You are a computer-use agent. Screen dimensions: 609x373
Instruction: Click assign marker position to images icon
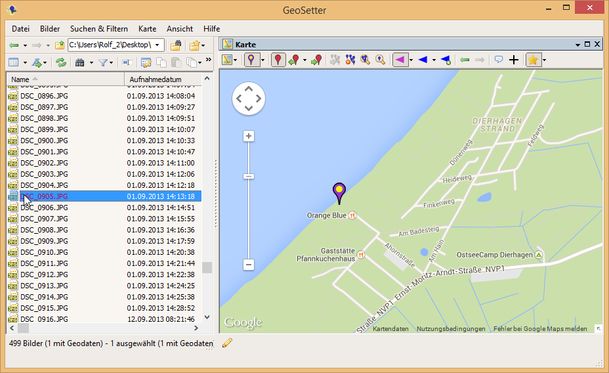pos(294,60)
